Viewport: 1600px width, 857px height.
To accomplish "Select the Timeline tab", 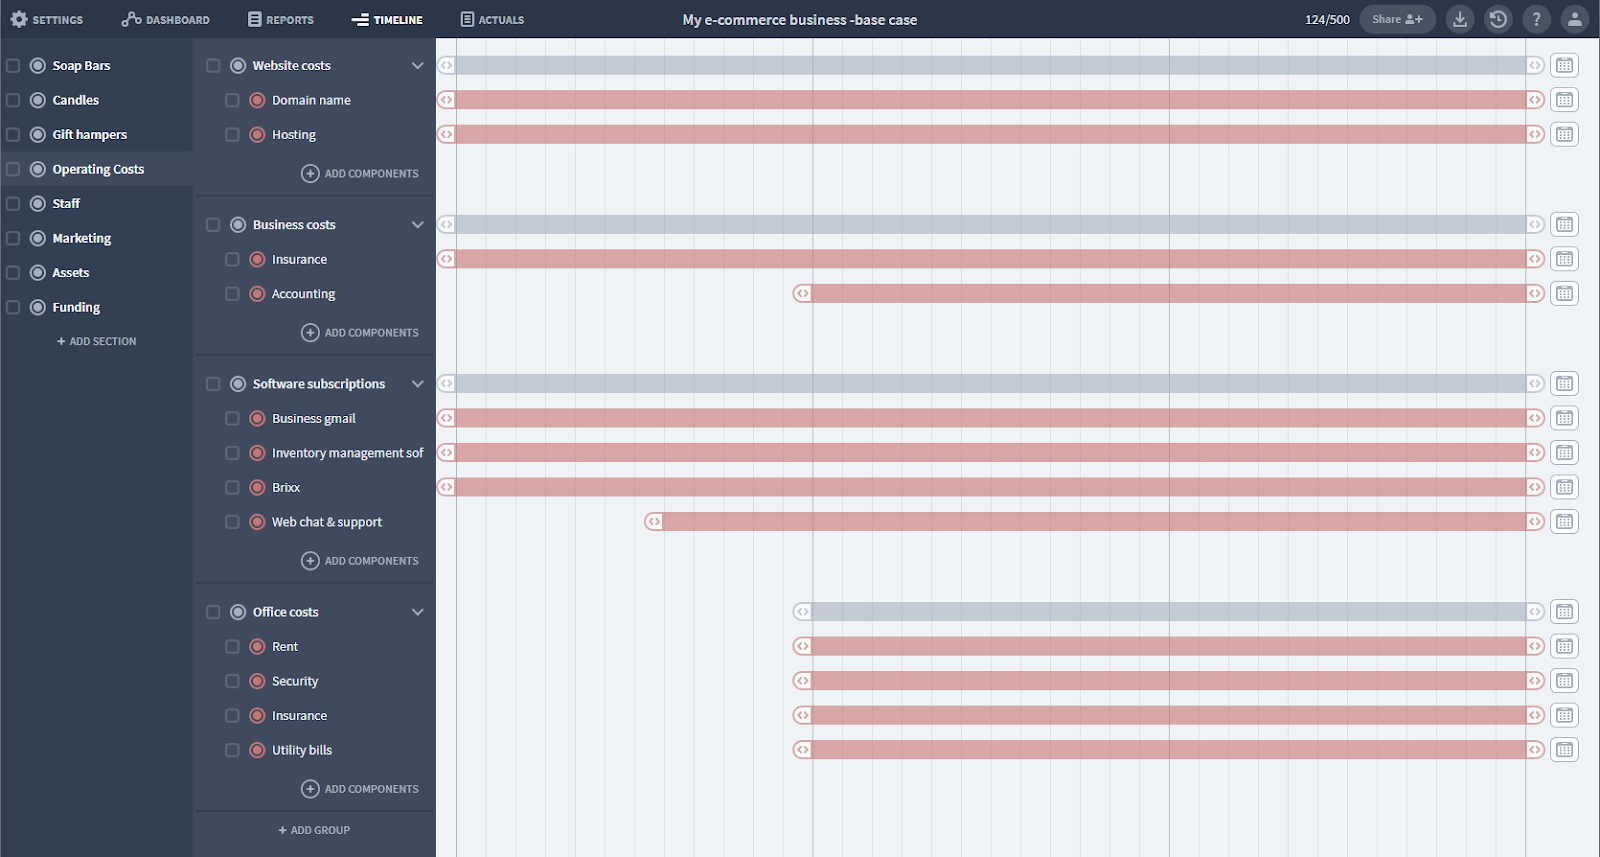I will [x=387, y=19].
